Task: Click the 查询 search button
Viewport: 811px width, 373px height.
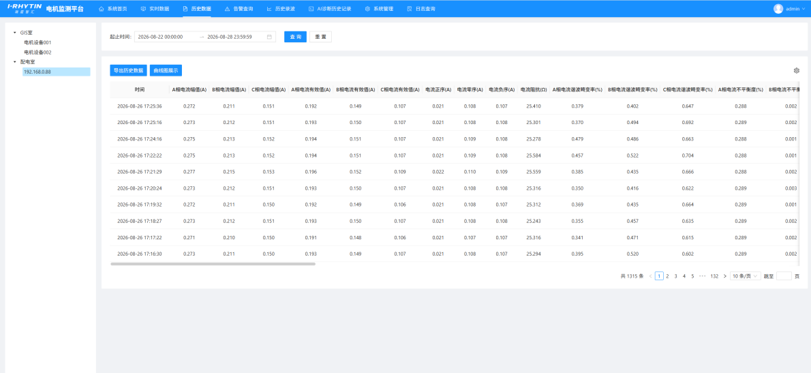Action: (x=295, y=37)
